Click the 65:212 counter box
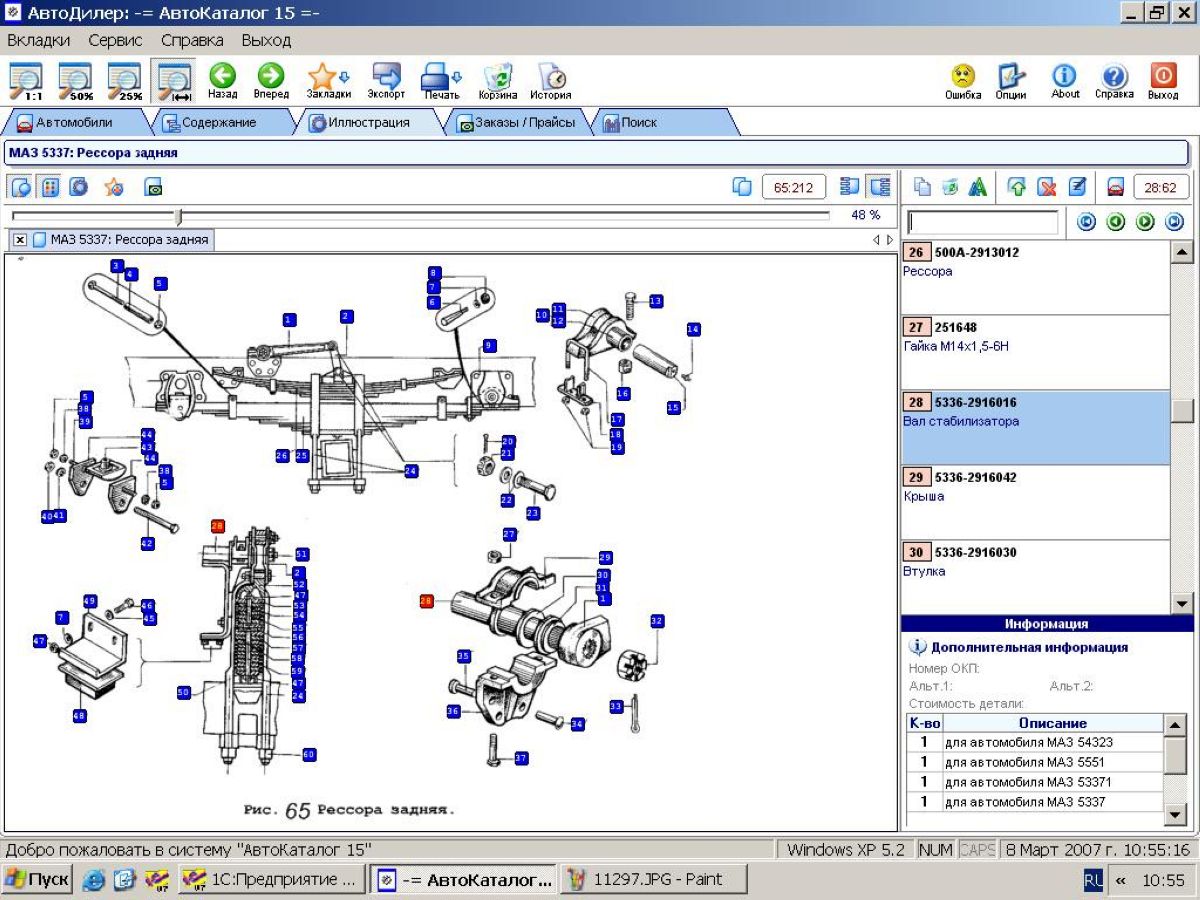Screen dimensions: 1200x900 point(793,187)
